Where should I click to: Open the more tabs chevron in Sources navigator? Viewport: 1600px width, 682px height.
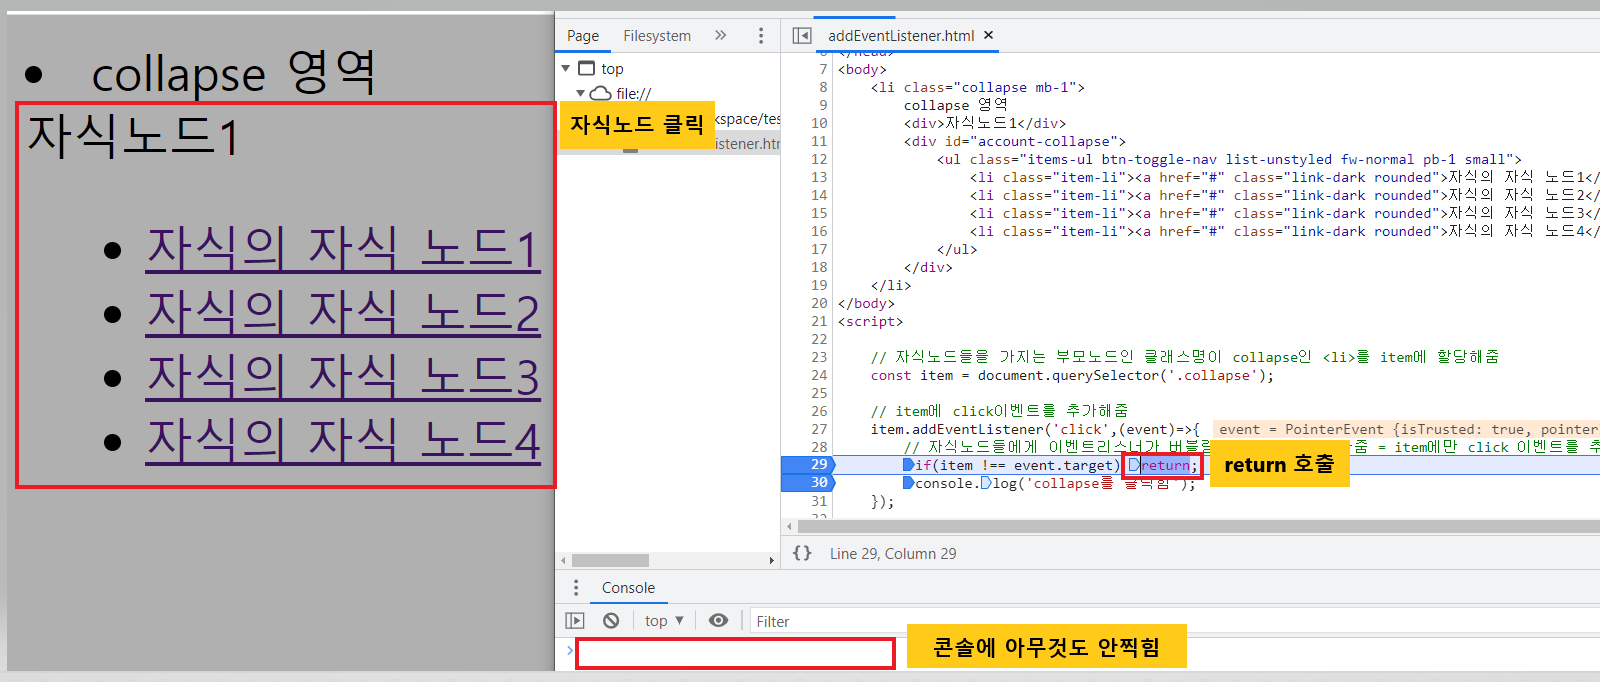tap(720, 35)
